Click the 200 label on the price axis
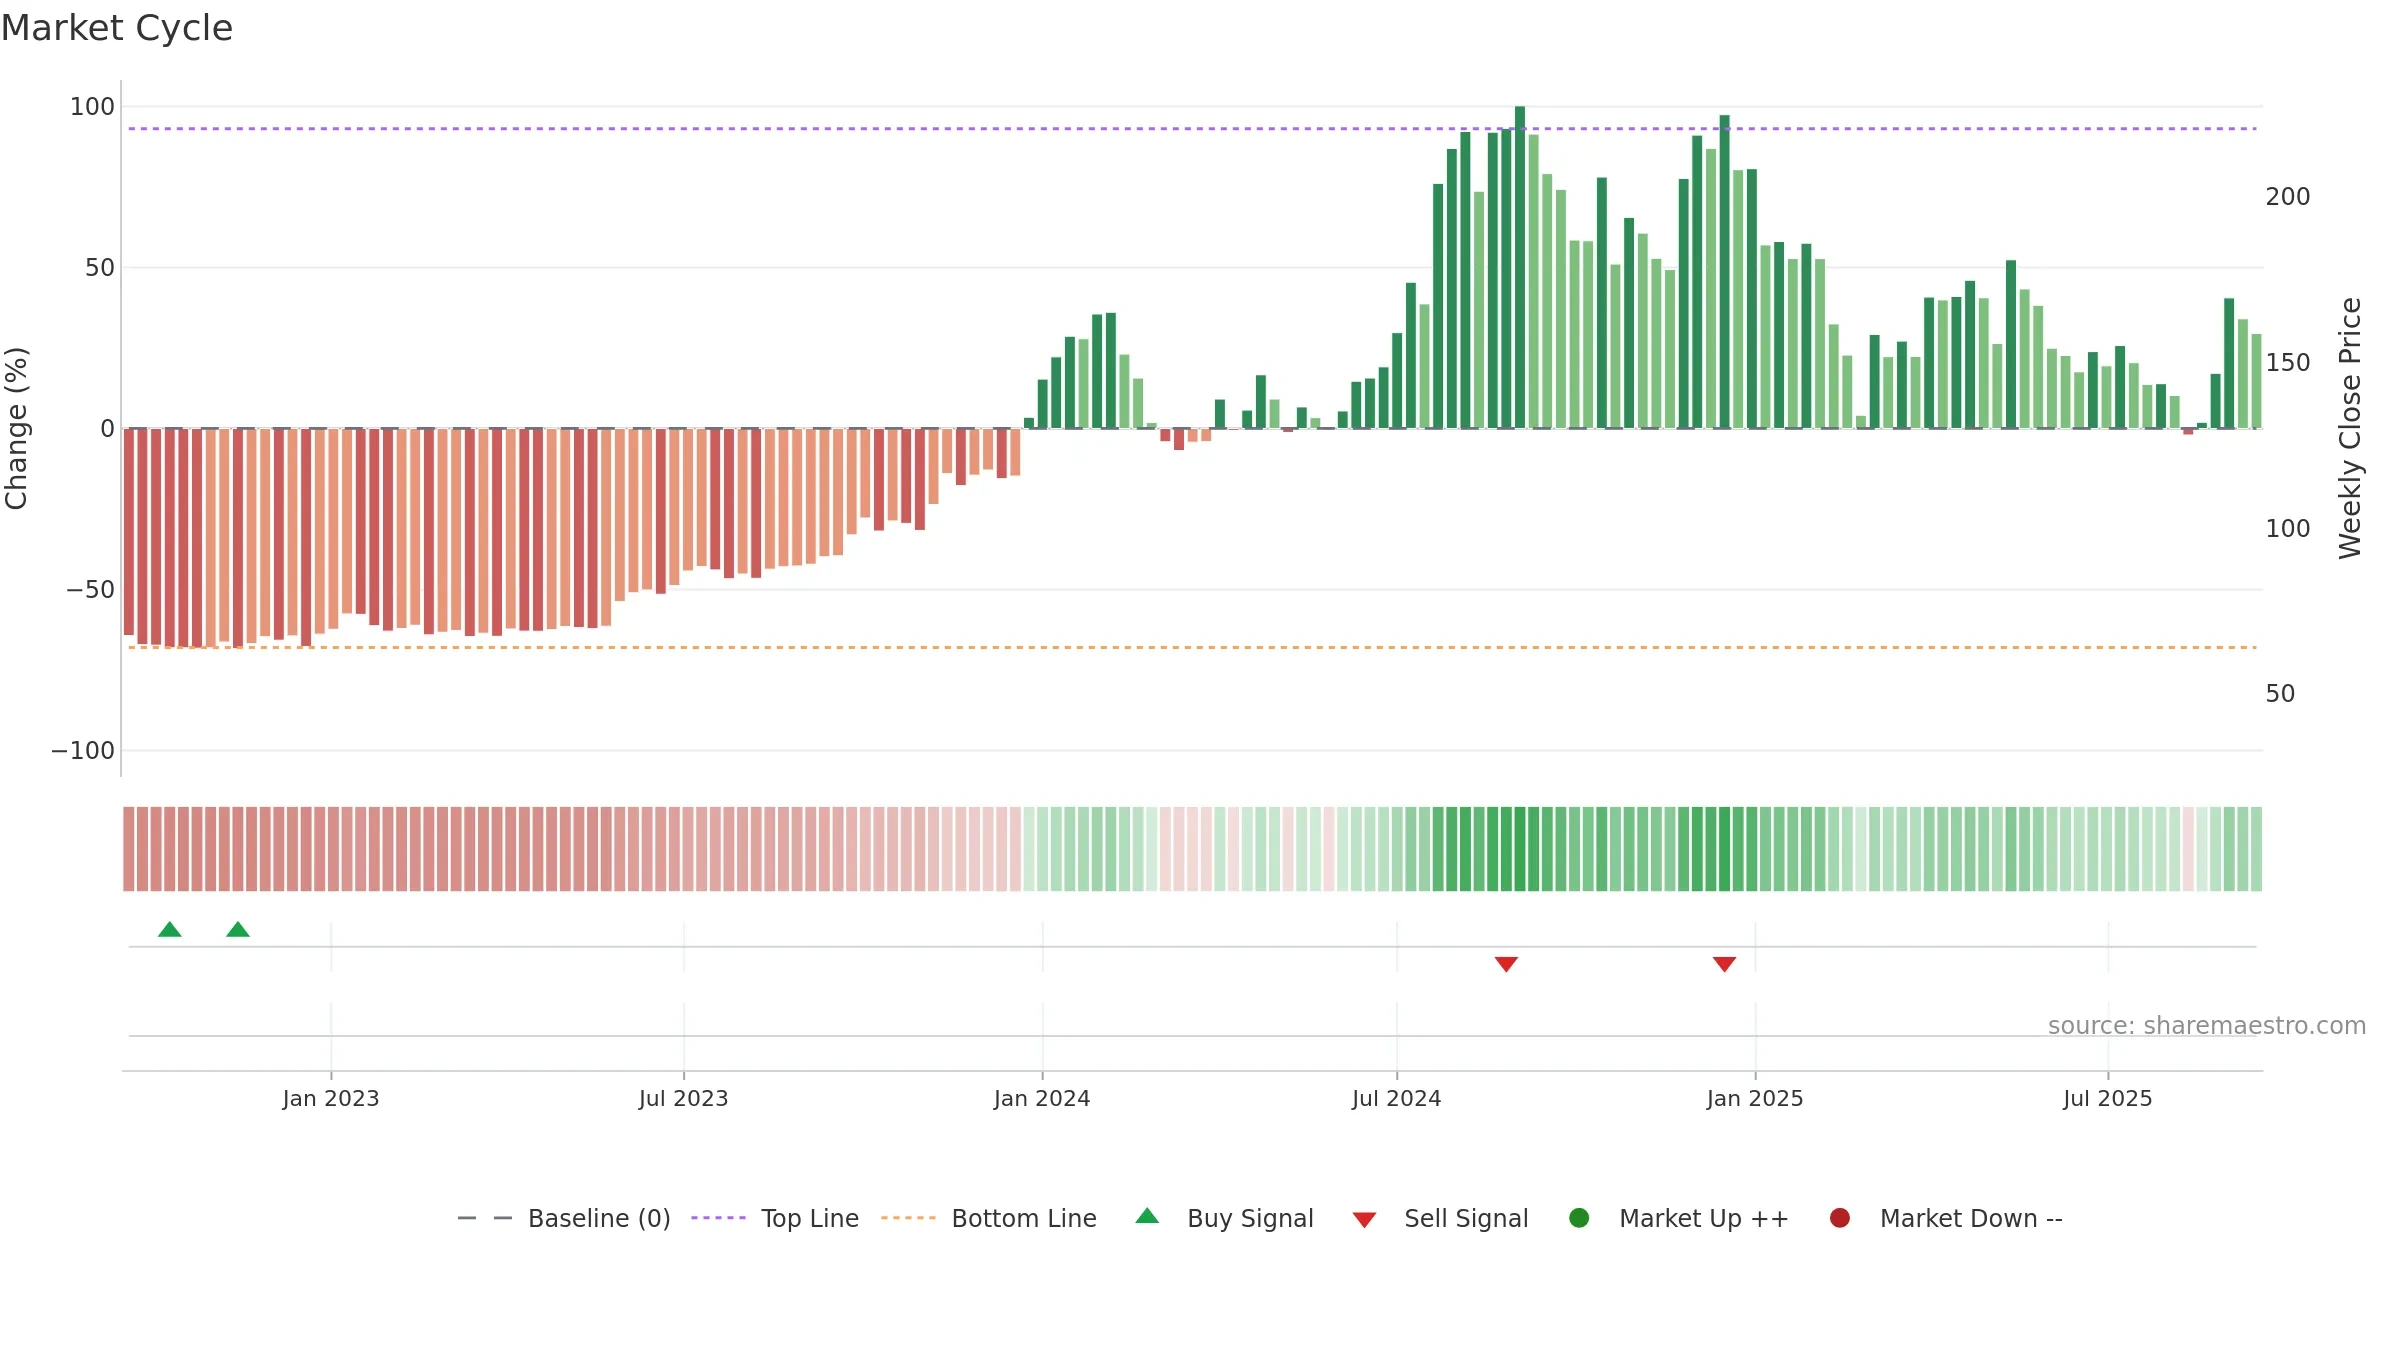This screenshot has height=1350, width=2400. (2288, 197)
